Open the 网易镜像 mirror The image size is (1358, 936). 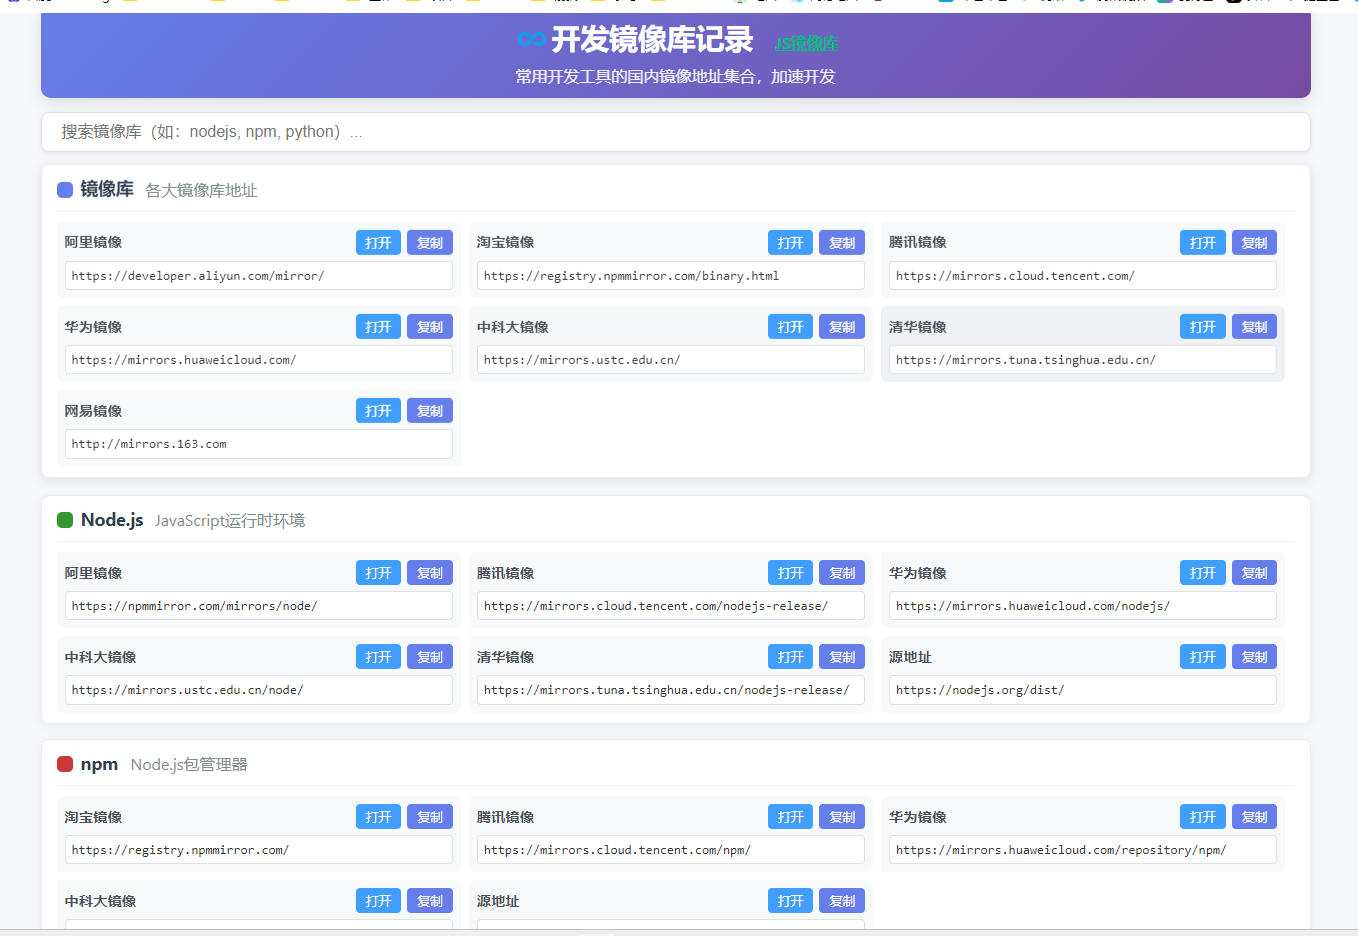pos(378,411)
